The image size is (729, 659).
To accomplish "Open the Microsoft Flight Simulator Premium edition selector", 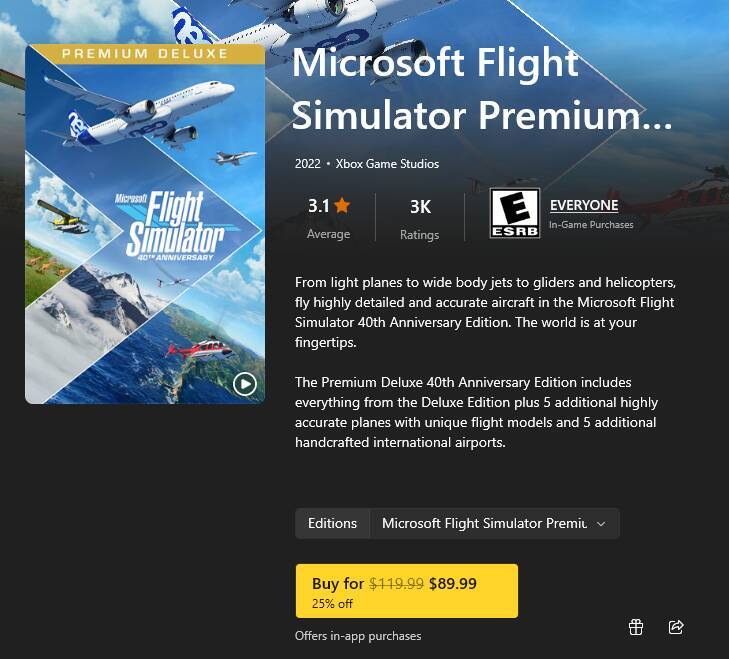I will tap(495, 524).
